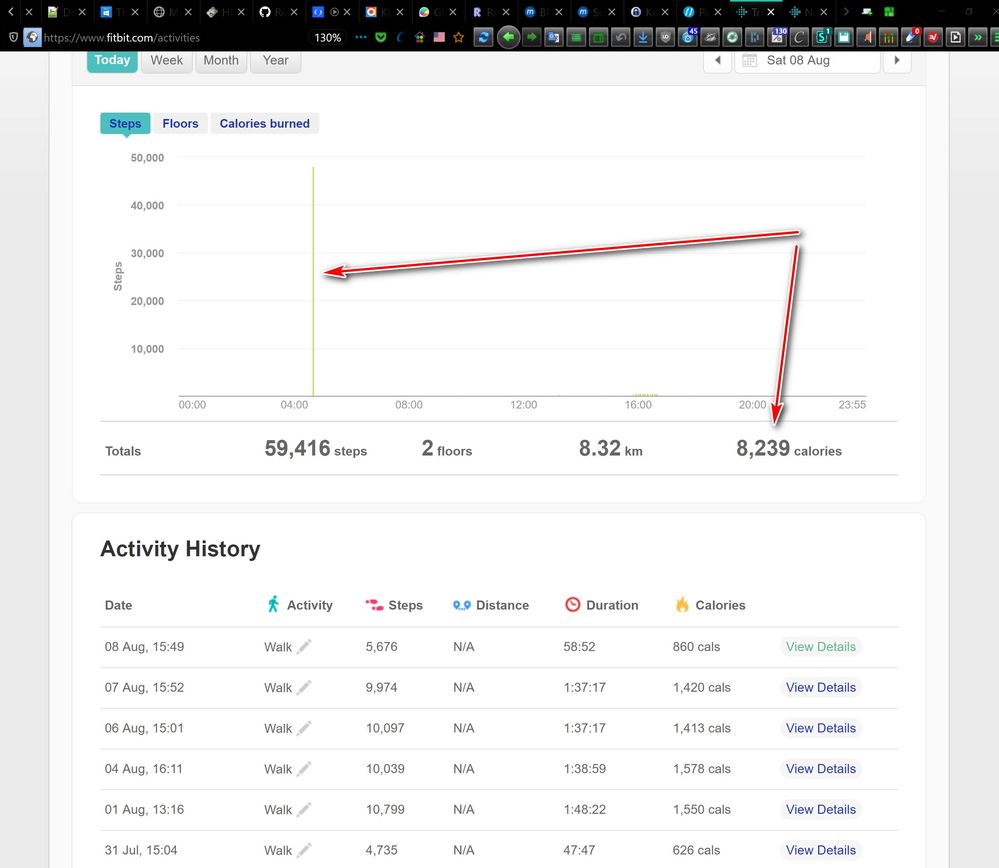
Task: Click the 59,416 steps total
Action: 315,449
